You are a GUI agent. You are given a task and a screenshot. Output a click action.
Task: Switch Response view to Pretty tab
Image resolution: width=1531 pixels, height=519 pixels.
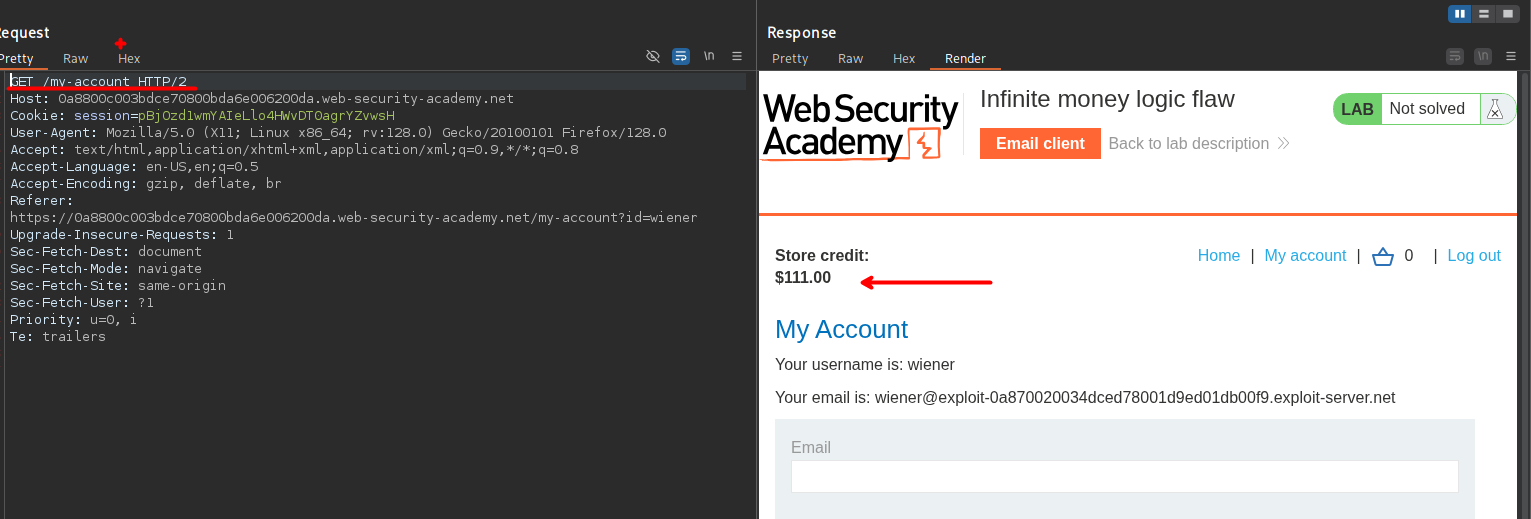tap(790, 59)
